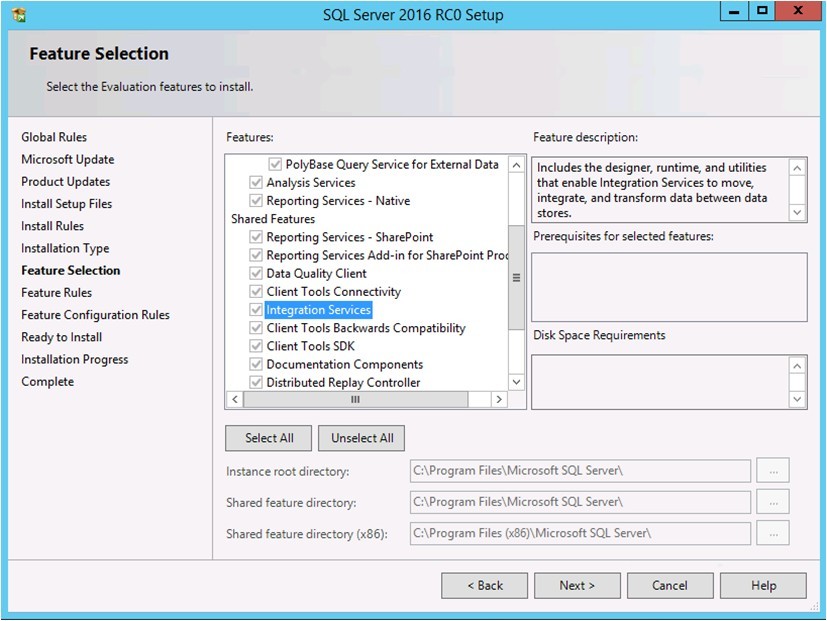Click the Shared feature directory field
The image size is (827, 621).
point(580,502)
